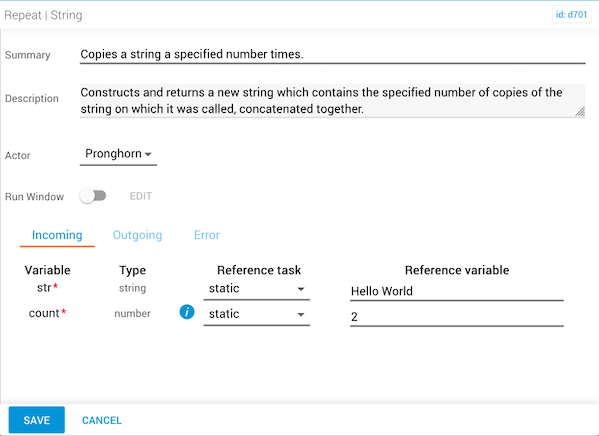Switch to the Error tab
This screenshot has width=599, height=436.
207,235
